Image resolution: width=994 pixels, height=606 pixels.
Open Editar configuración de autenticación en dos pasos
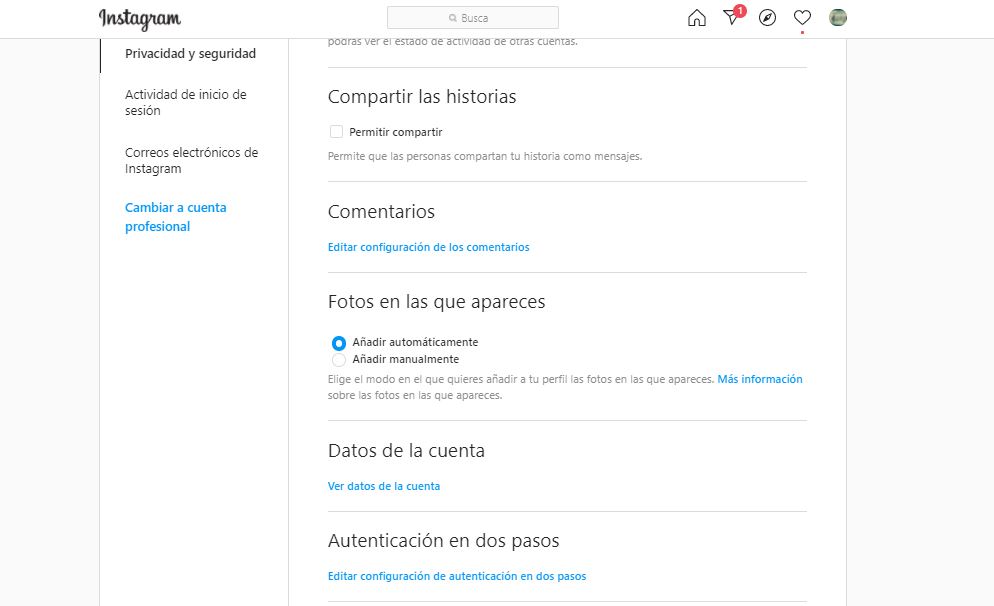[457, 576]
